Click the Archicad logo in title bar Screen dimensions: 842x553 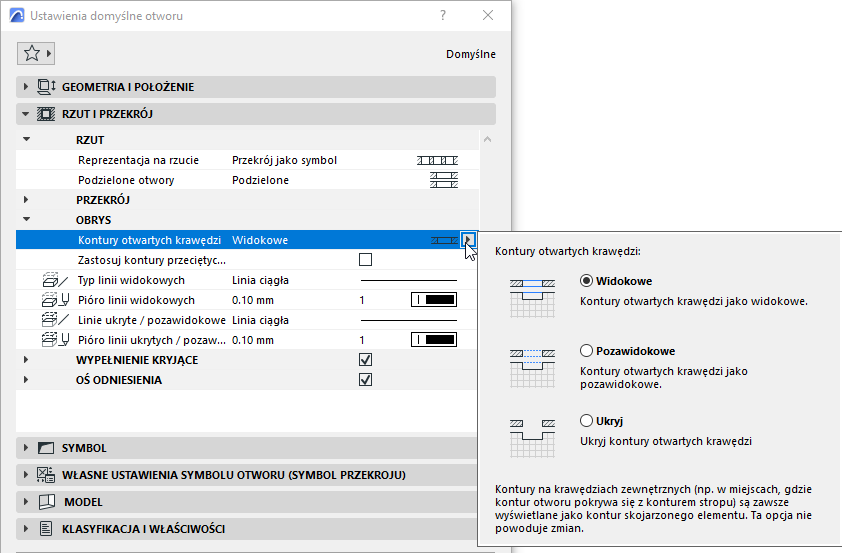click(x=17, y=16)
